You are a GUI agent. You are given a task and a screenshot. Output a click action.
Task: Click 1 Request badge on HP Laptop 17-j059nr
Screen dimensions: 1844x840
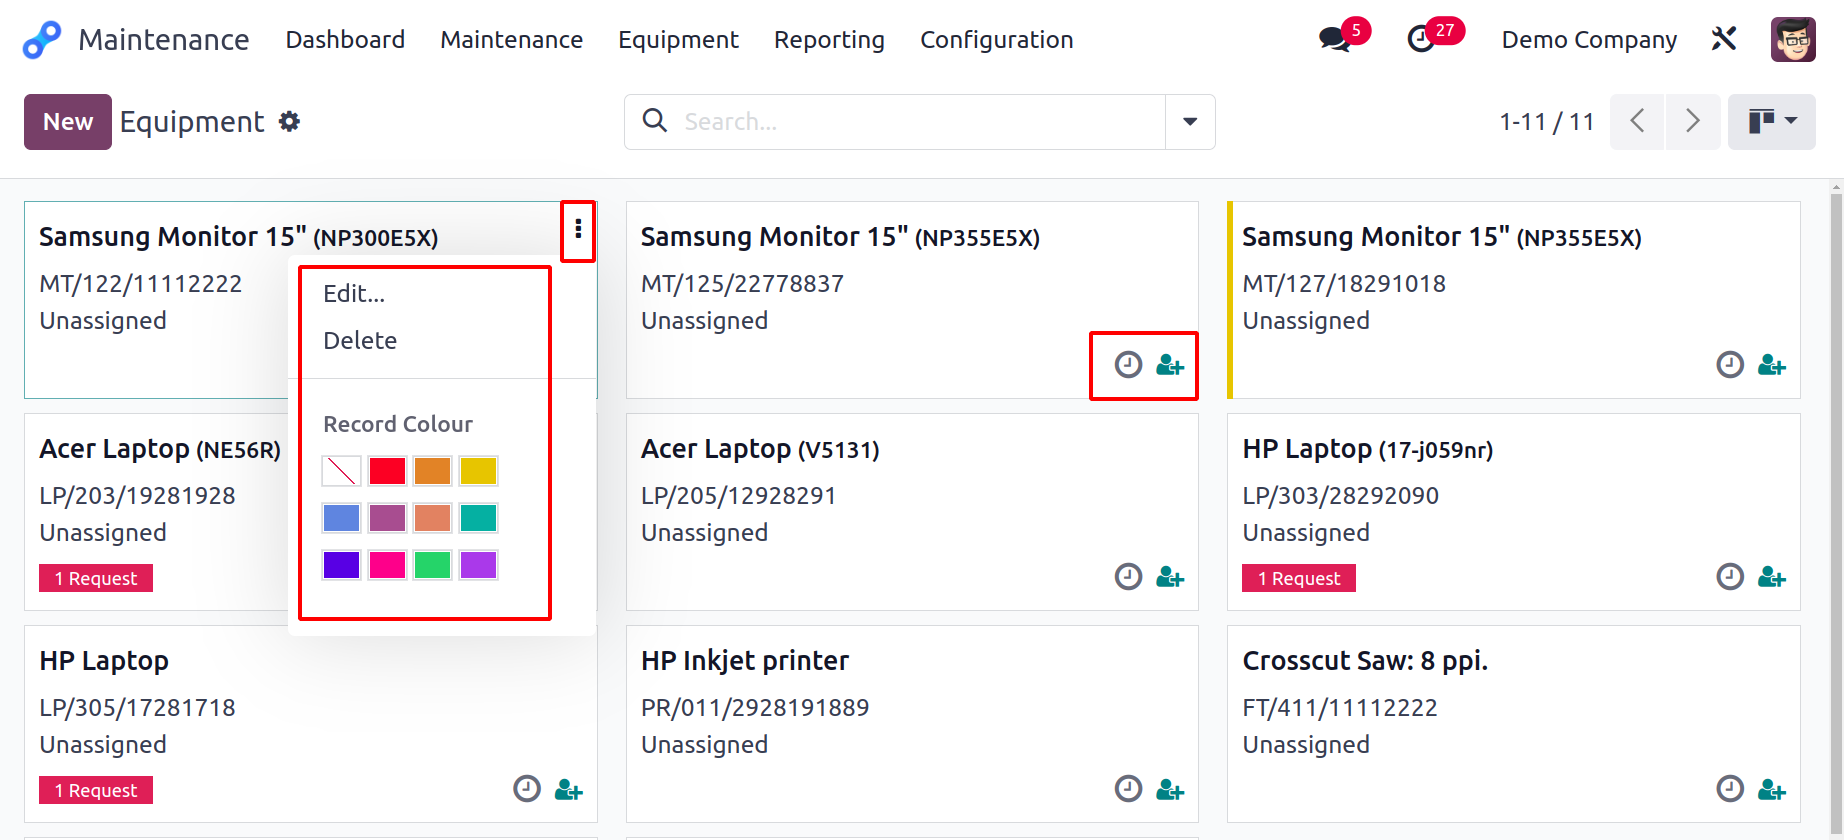(1299, 578)
